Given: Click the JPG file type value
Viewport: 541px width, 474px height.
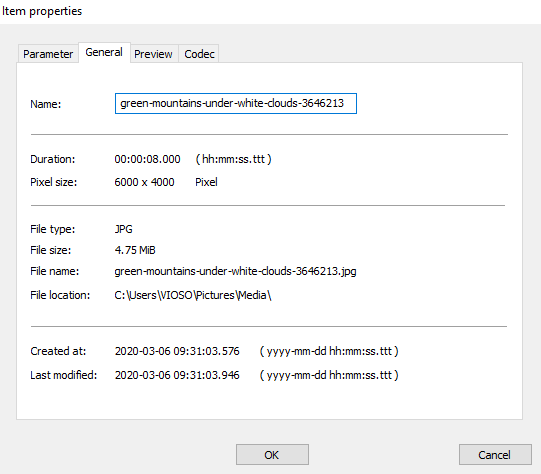Looking at the screenshot, I should (x=124, y=229).
